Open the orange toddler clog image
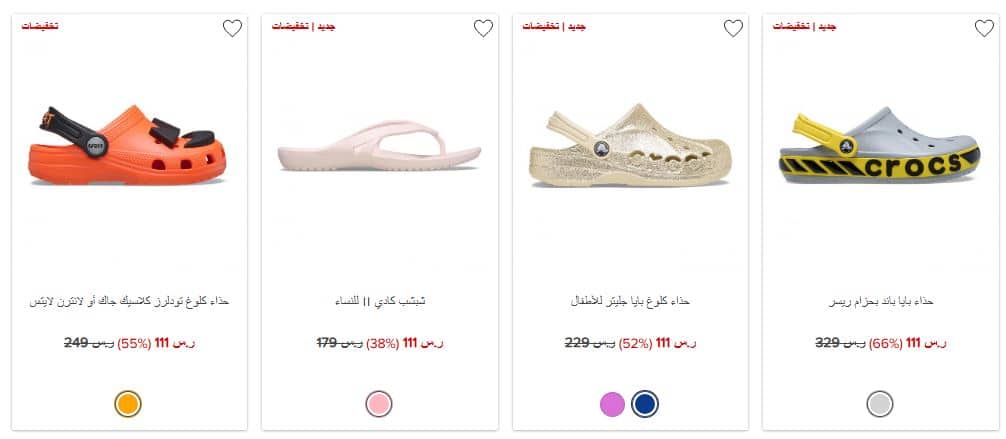Viewport: 1006px width, 439px height. [127, 143]
